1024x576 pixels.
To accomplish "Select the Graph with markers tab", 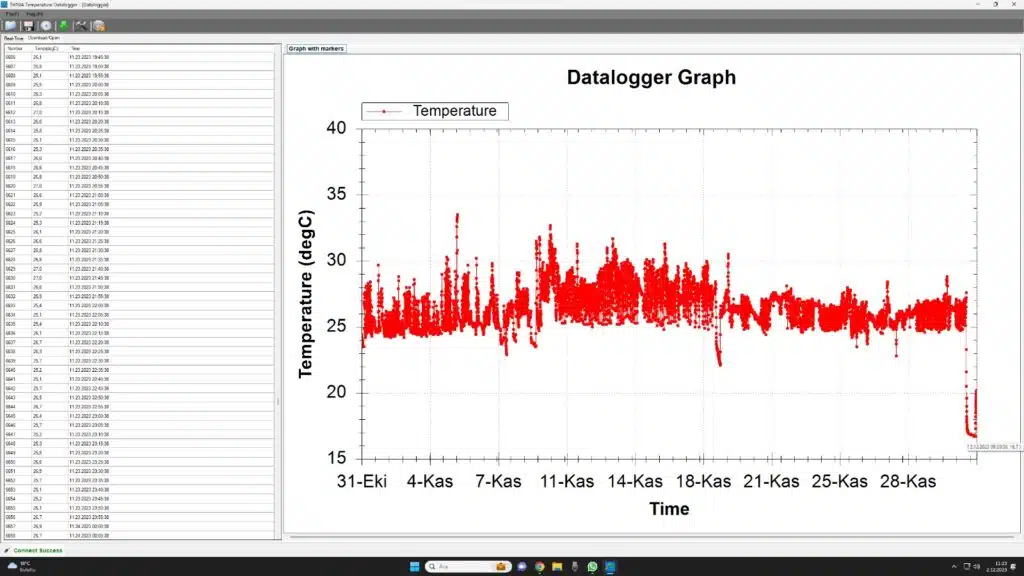I will pos(316,48).
